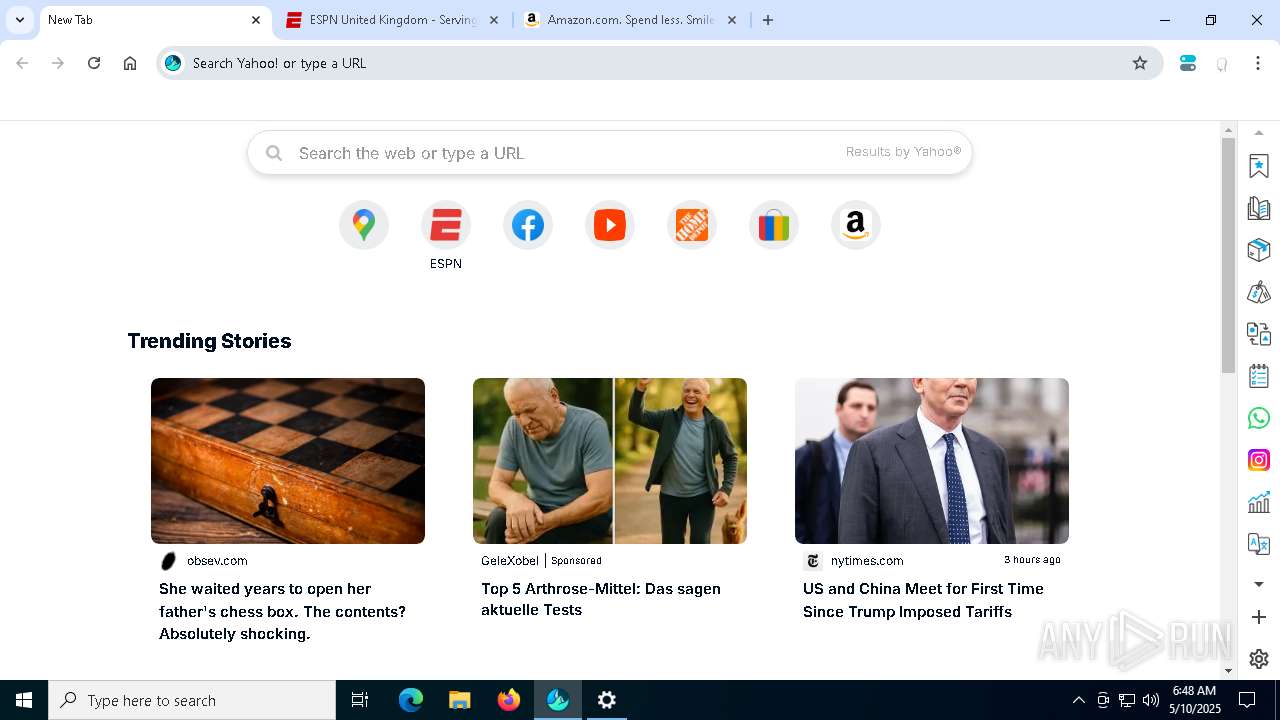This screenshot has width=1280, height=720.
Task: Open the sidebar reading book icon
Action: [x=1259, y=208]
